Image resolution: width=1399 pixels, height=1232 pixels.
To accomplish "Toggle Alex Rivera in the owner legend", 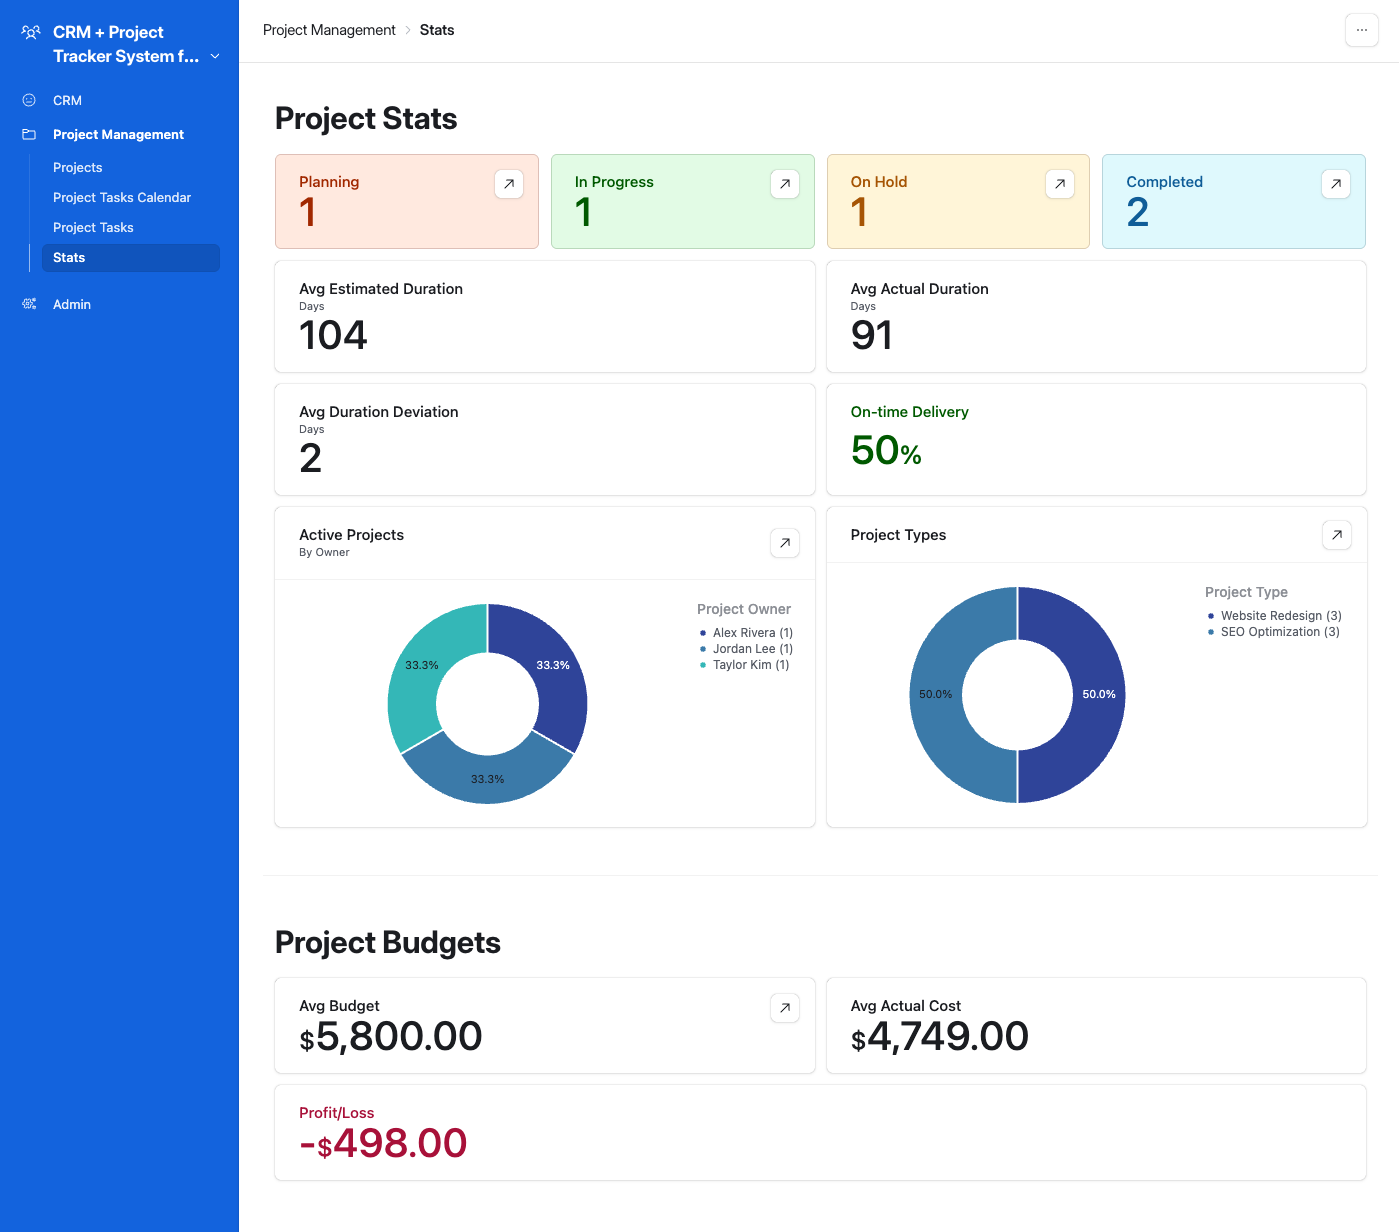I will click(746, 632).
